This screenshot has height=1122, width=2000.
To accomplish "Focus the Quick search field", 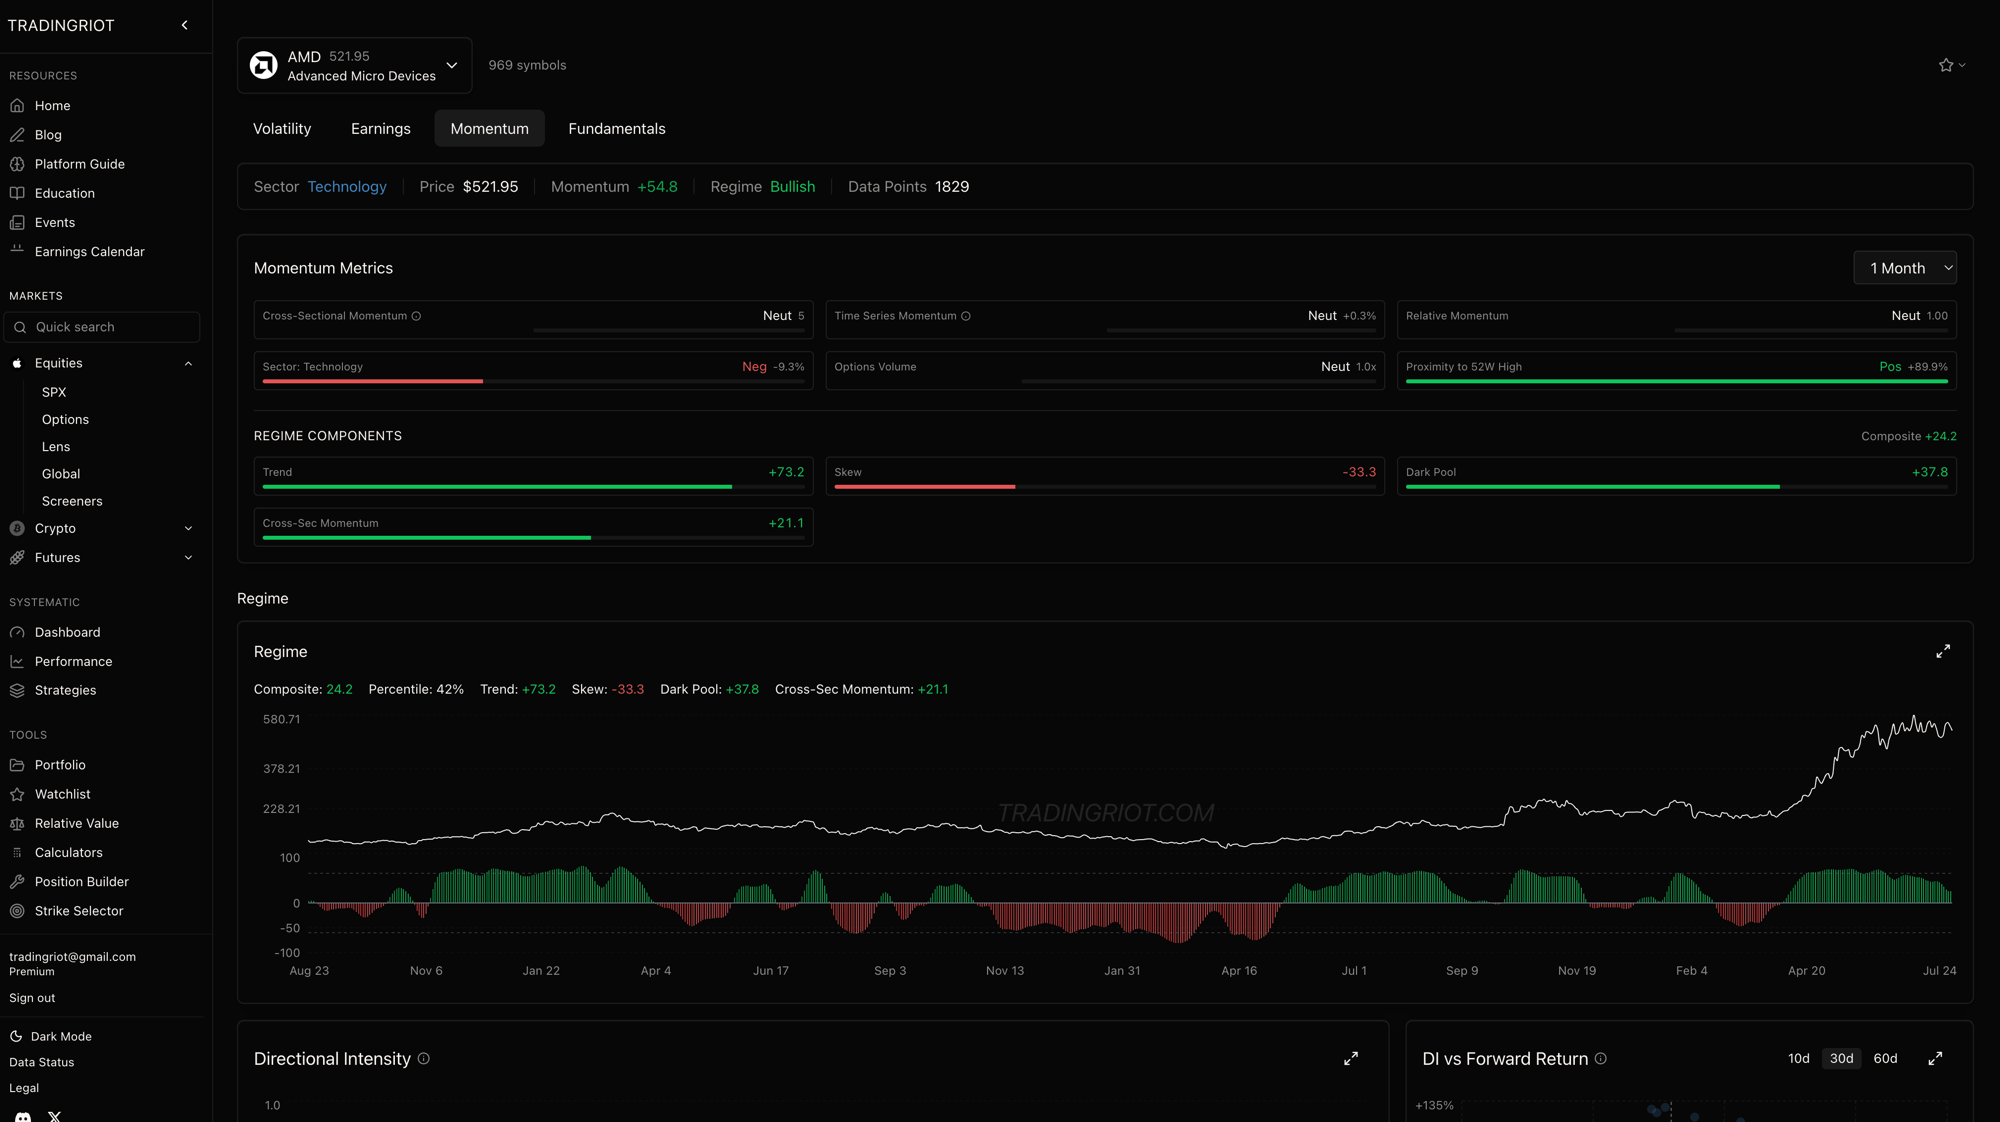I will coord(101,327).
